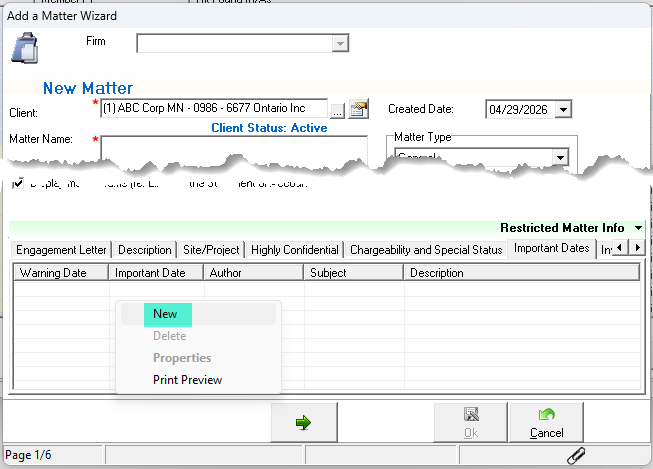Open client lookup ellipsis button
This screenshot has width=653, height=469.
coord(338,111)
